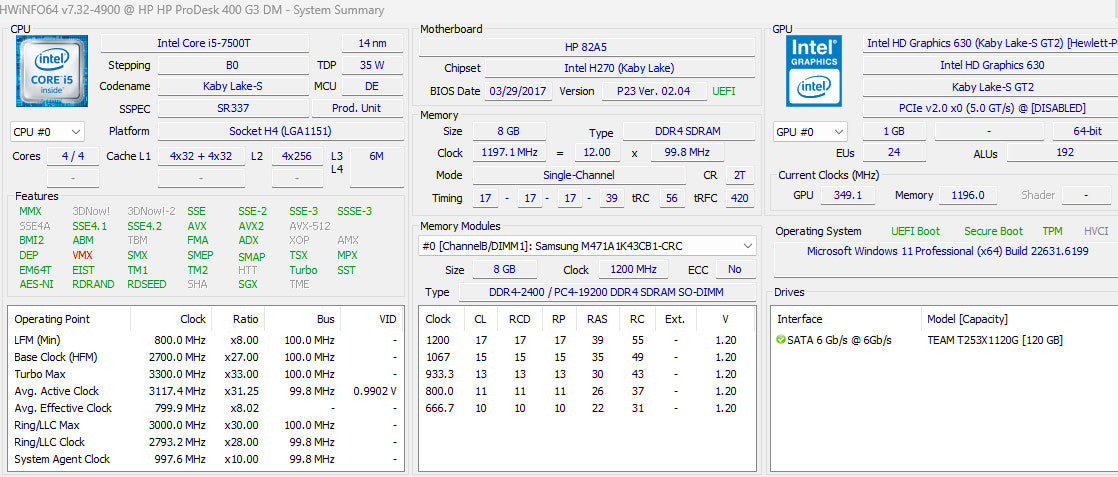
Task: Click the TPM label
Action: pyautogui.click(x=1052, y=231)
